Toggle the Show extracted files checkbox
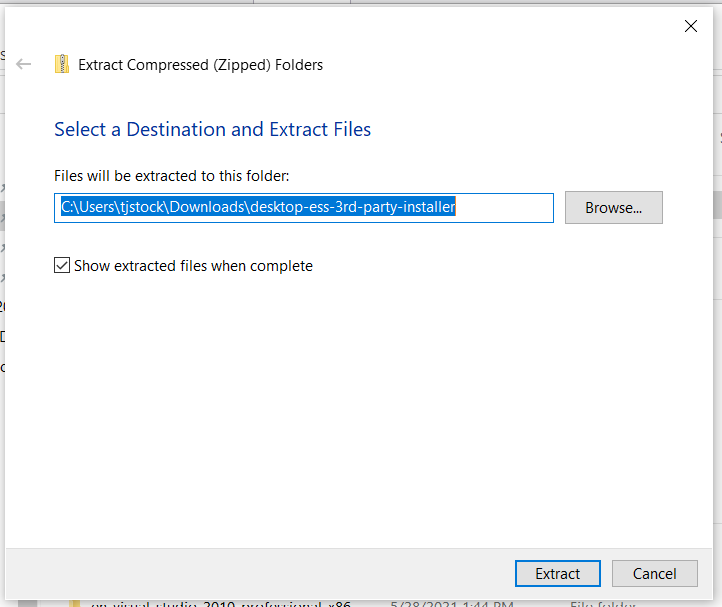Viewport: 722px width, 607px height. coord(62,266)
